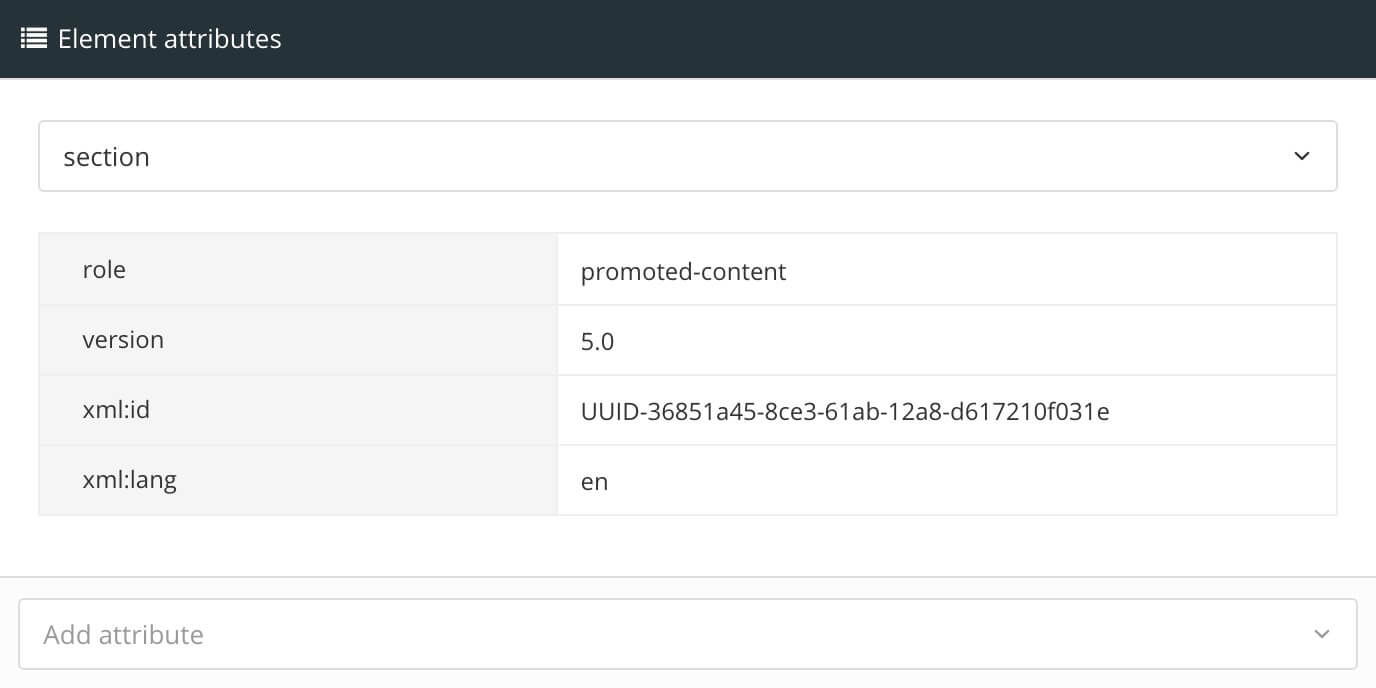Click the role attribute label
Image resolution: width=1376 pixels, height=688 pixels.
coord(104,269)
